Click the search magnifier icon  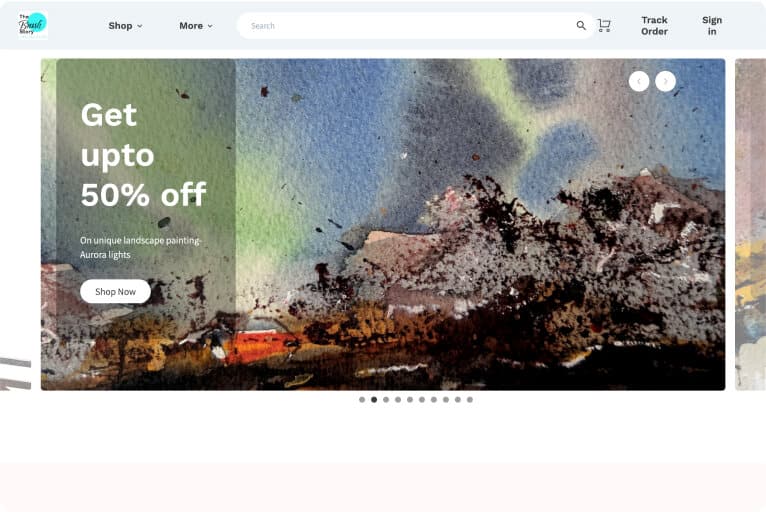[x=581, y=25]
